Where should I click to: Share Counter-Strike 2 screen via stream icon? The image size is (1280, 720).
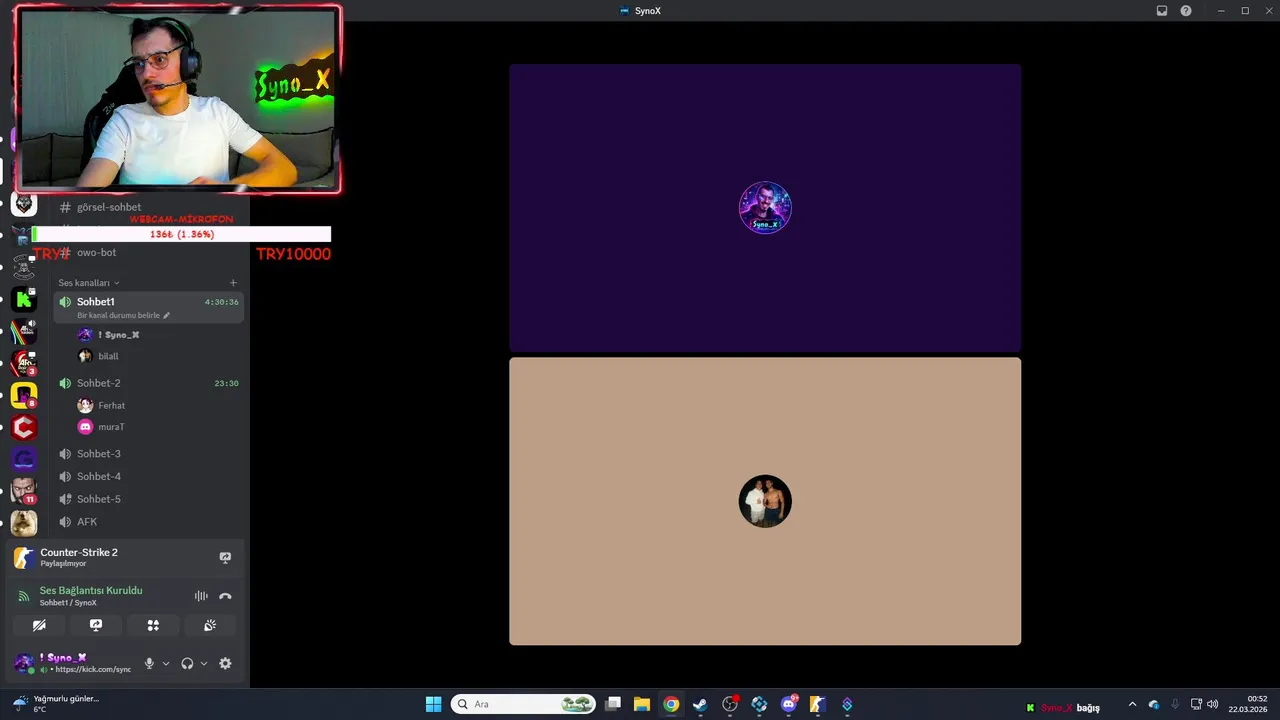(x=225, y=557)
